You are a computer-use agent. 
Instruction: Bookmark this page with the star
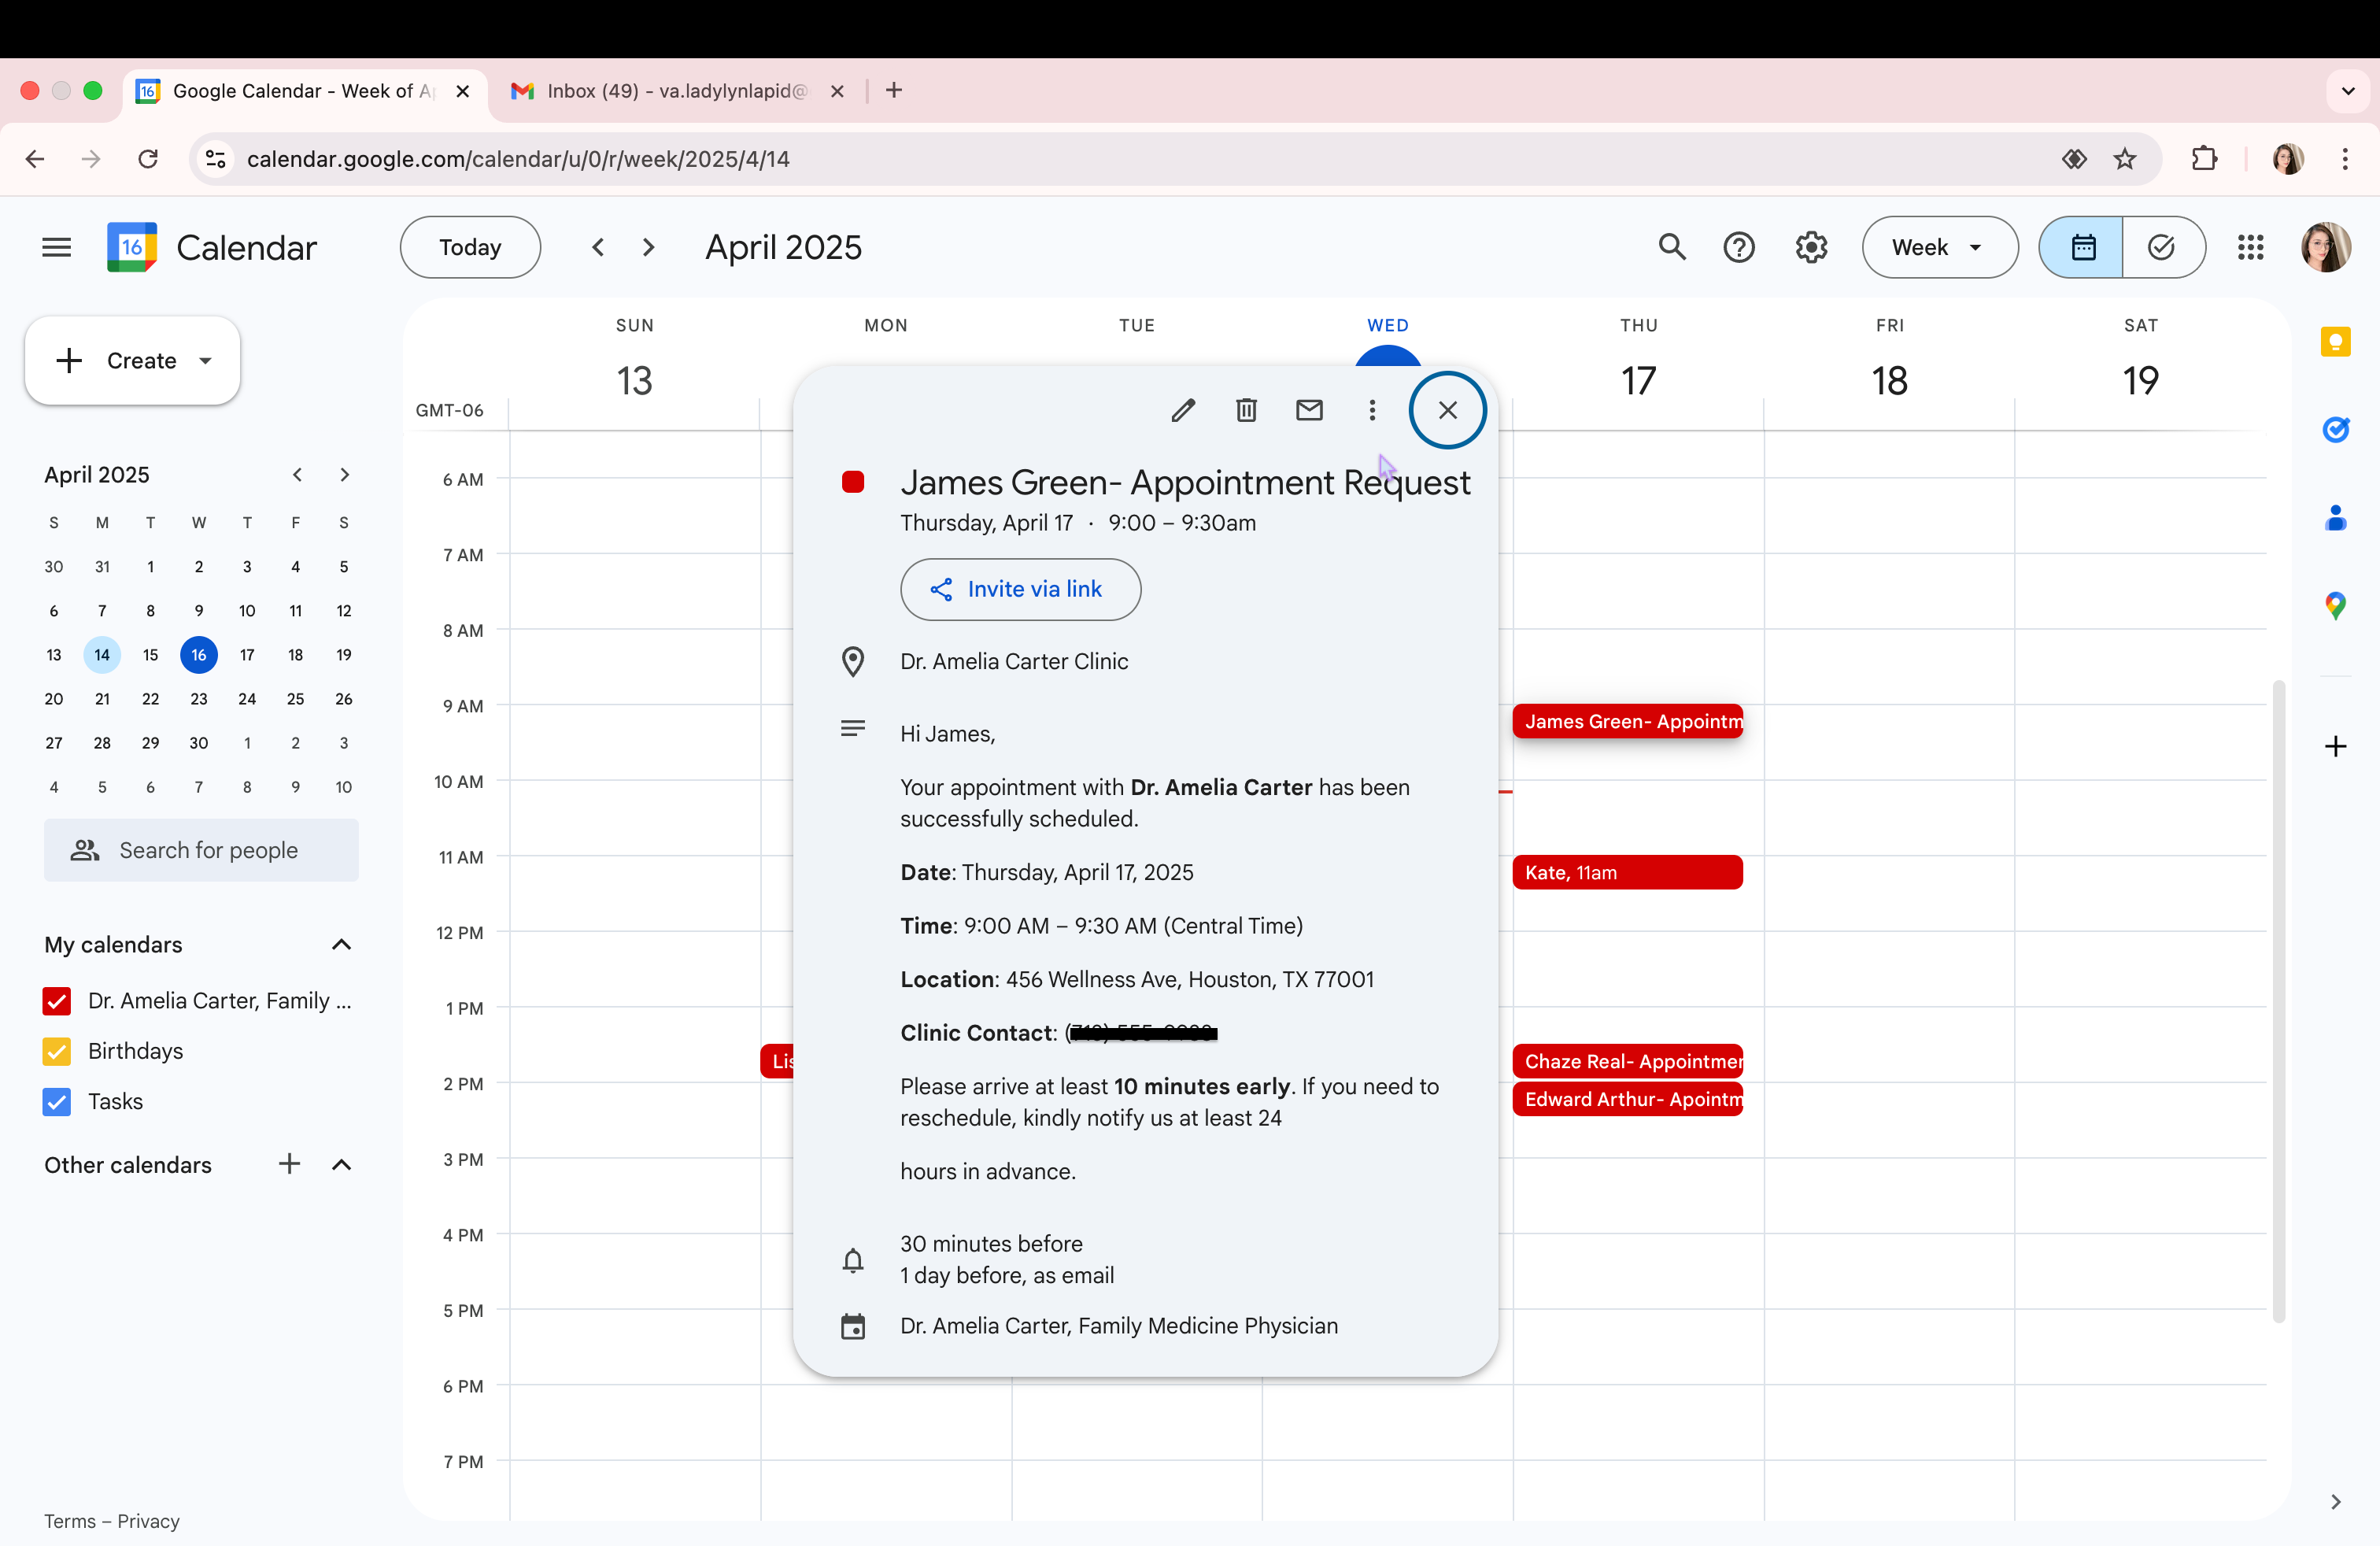pos(2125,159)
